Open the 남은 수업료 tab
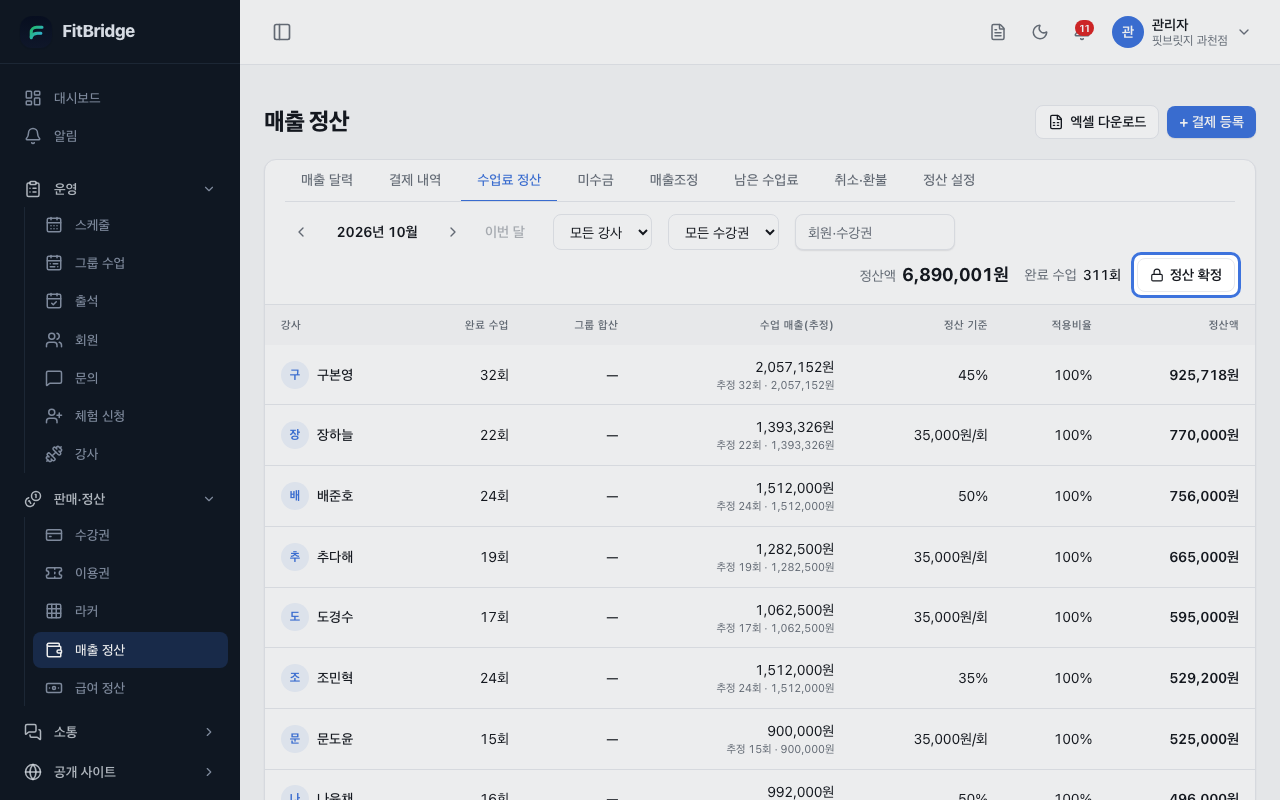Viewport: 1280px width, 800px height. tap(766, 180)
